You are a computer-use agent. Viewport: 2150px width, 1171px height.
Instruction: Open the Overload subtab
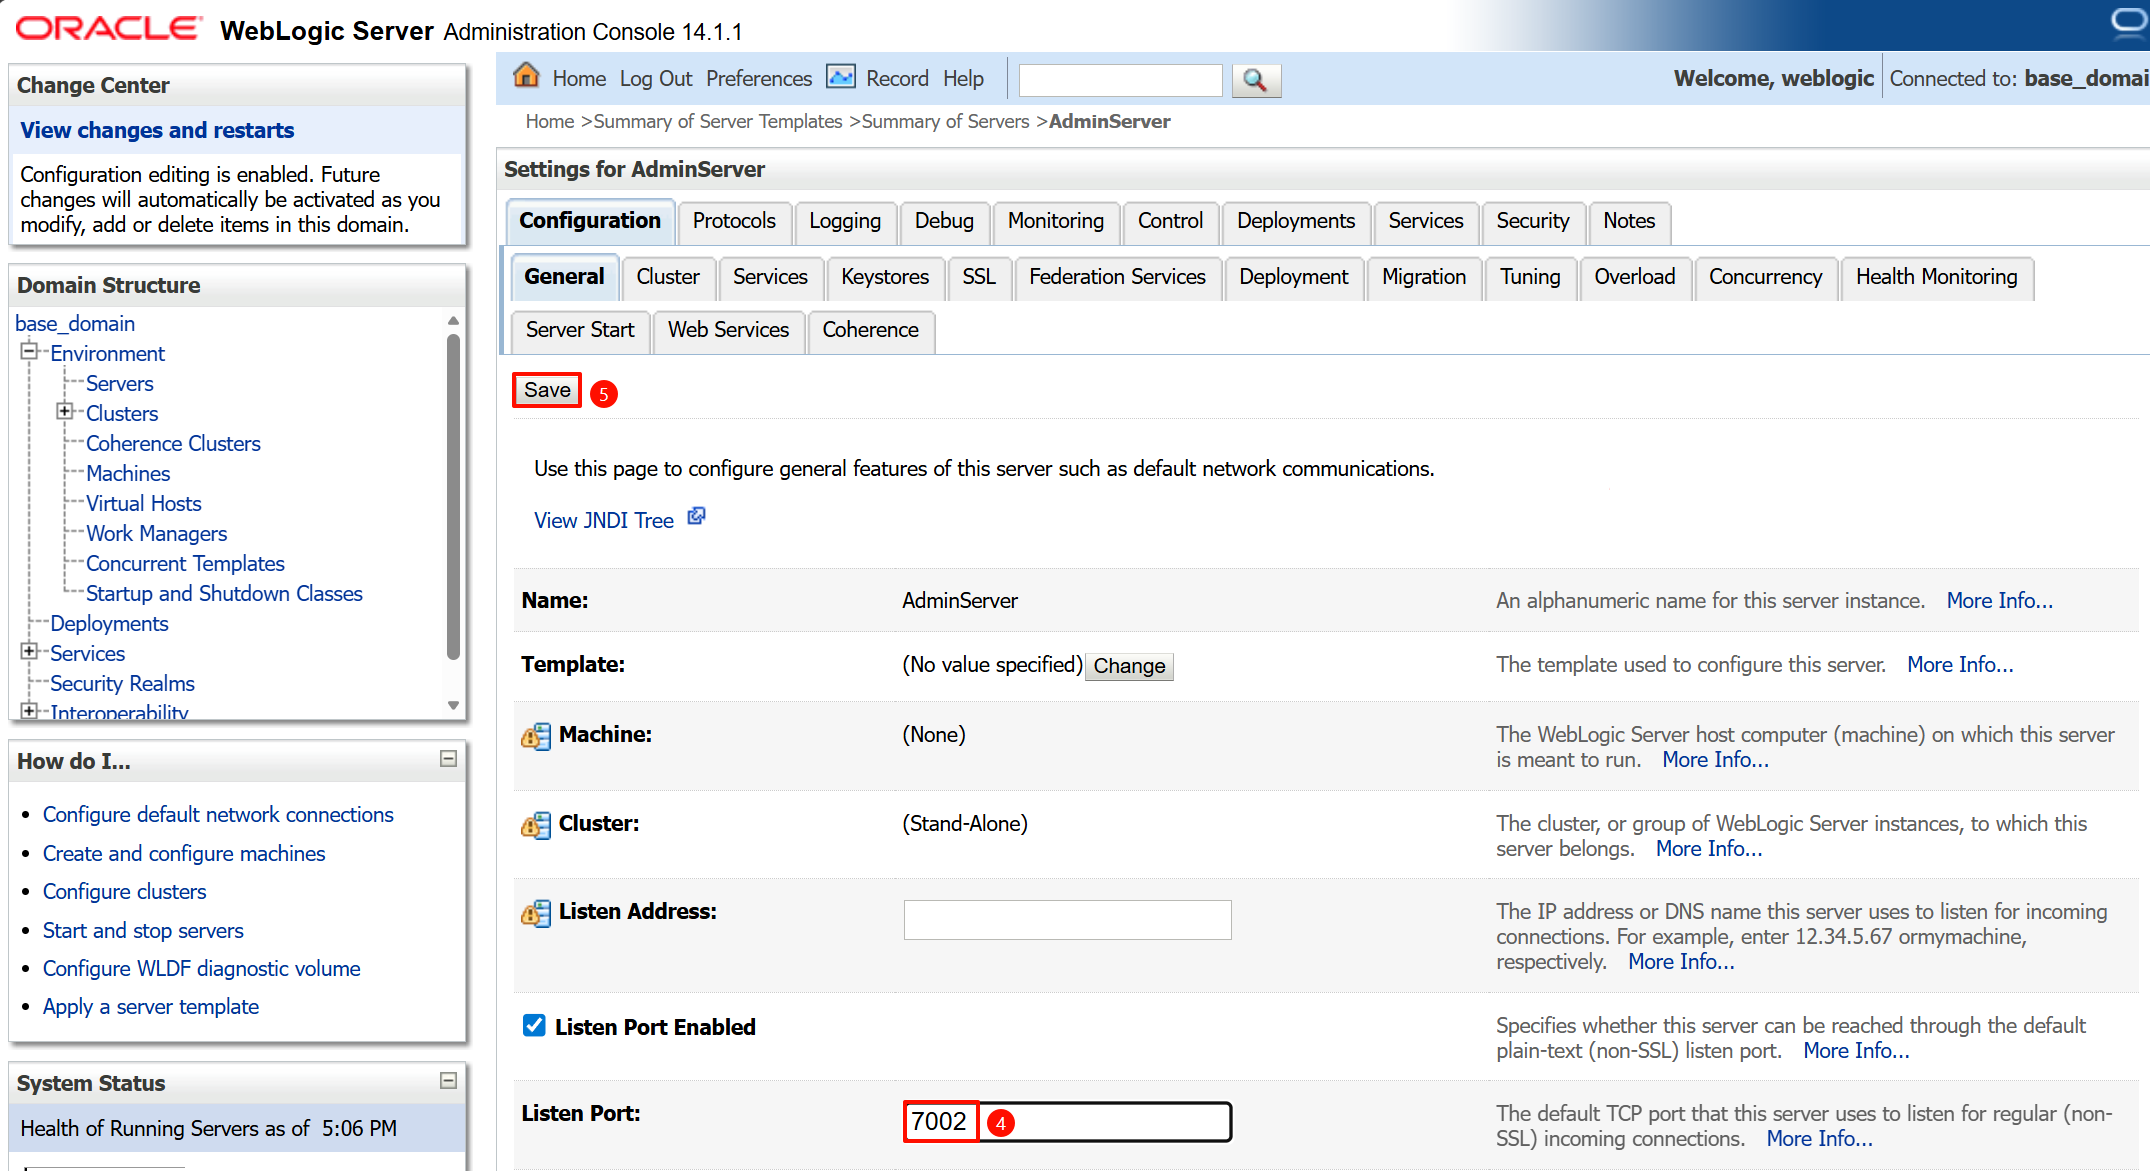[x=1634, y=277]
